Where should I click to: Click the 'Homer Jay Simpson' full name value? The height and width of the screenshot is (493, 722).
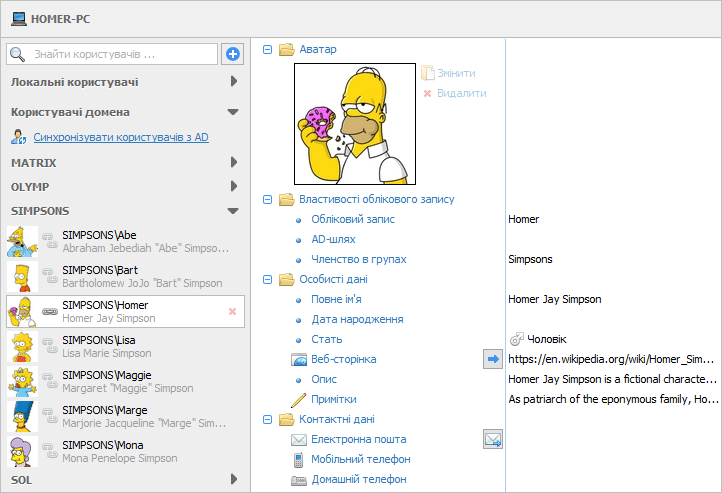point(554,299)
